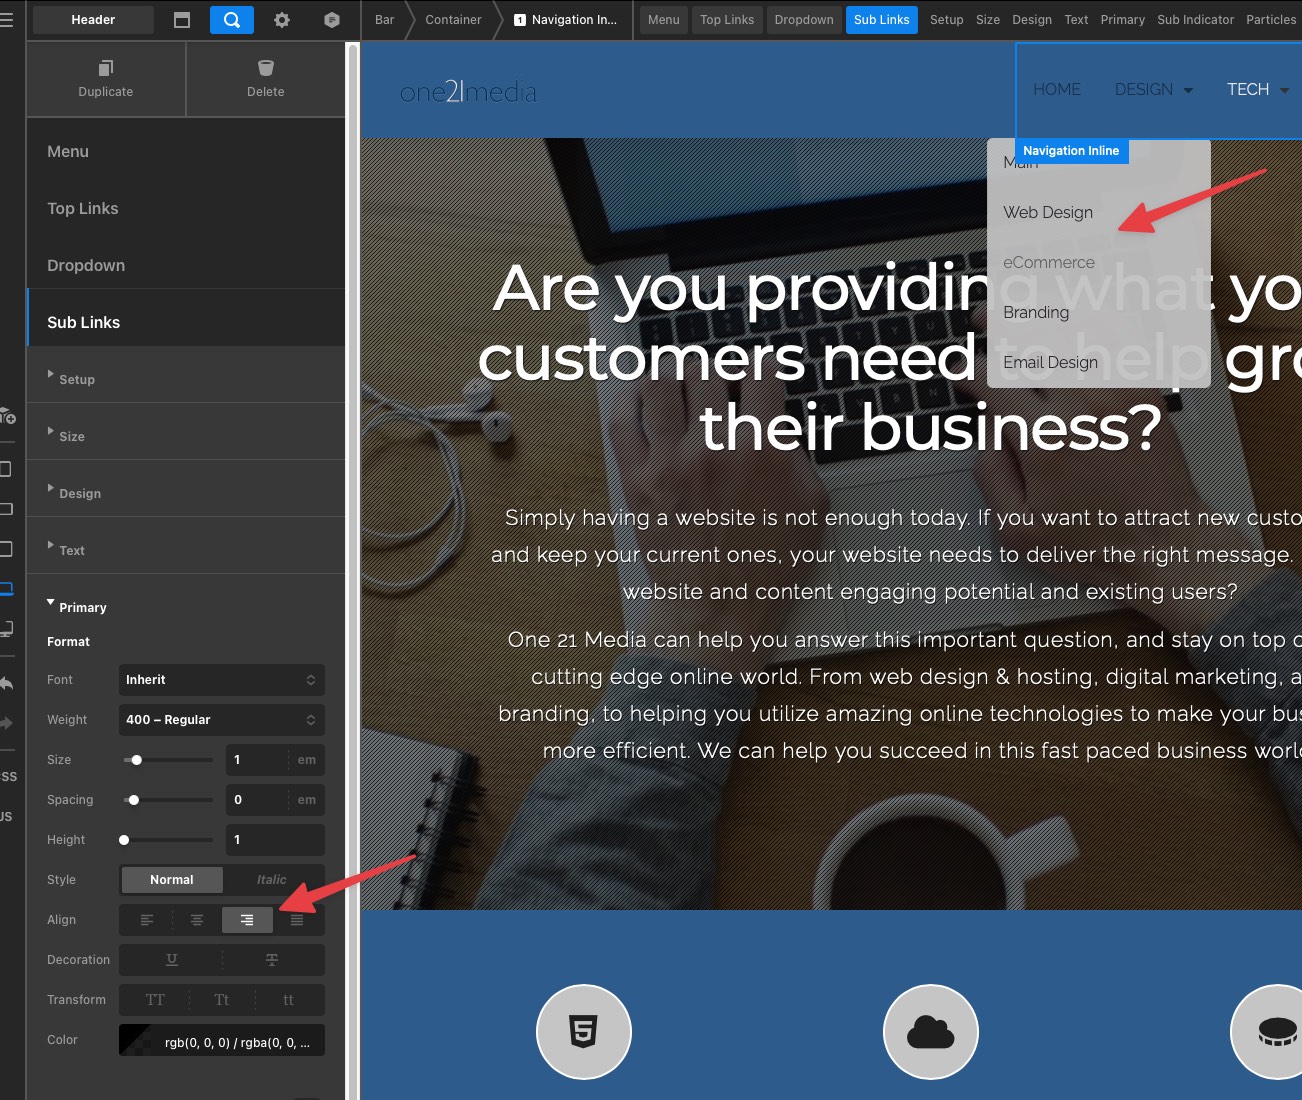Click the Delete trash icon
Image resolution: width=1302 pixels, height=1100 pixels.
(x=265, y=68)
